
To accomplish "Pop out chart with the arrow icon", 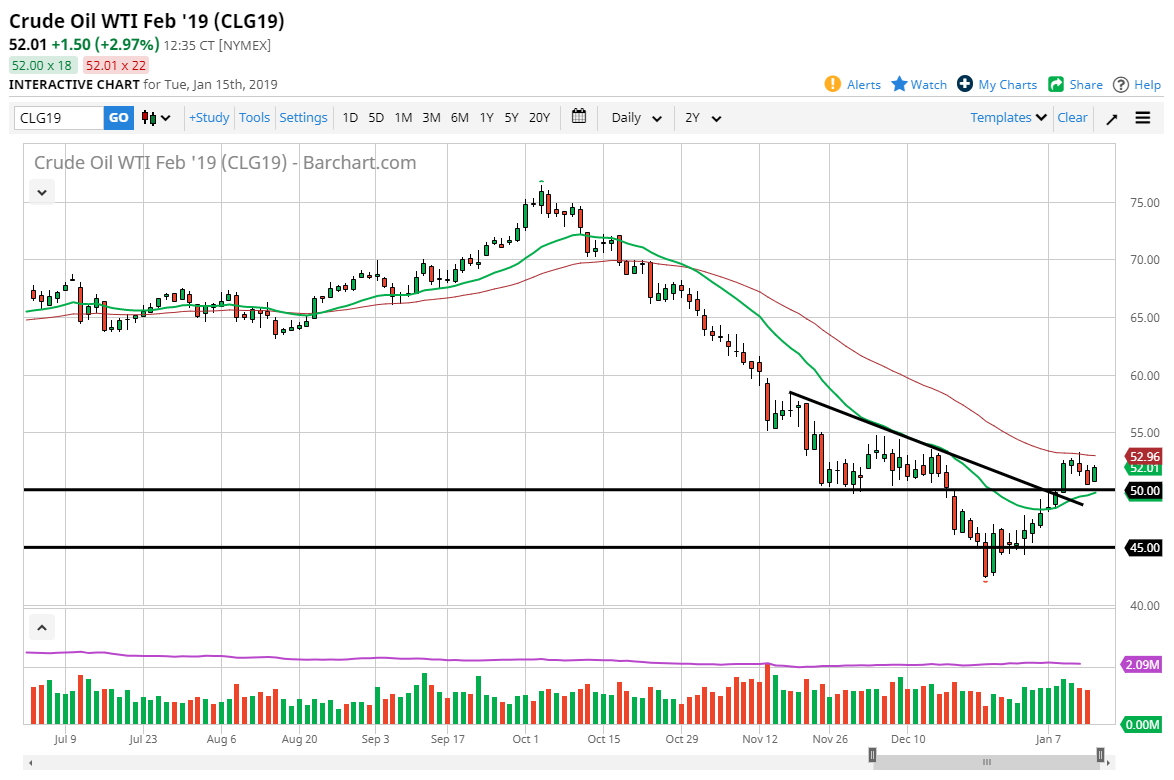I will (1111, 117).
